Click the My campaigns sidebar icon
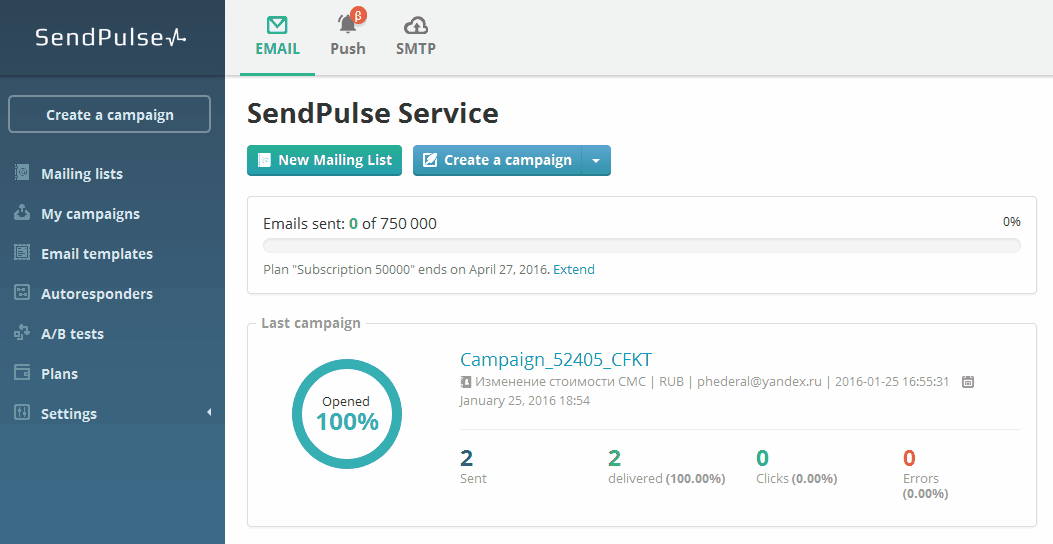 (22, 213)
